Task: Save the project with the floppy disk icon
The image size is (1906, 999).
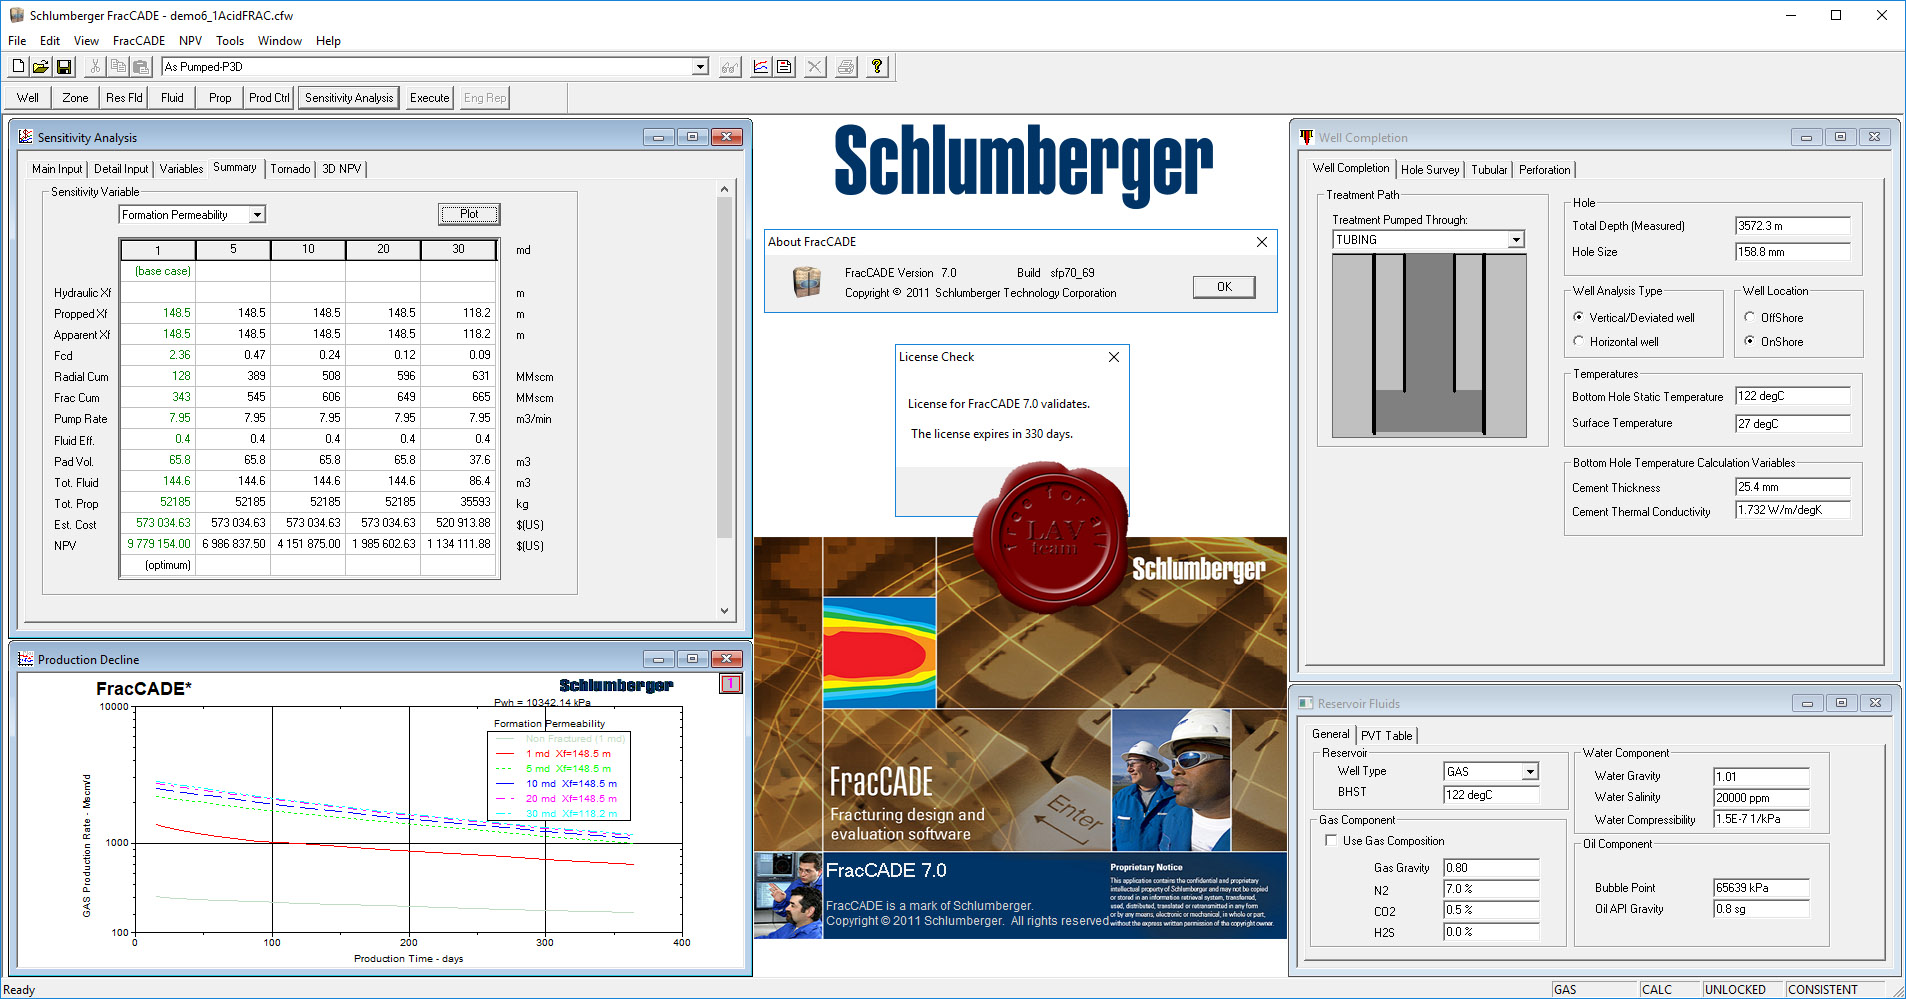Action: coord(64,67)
